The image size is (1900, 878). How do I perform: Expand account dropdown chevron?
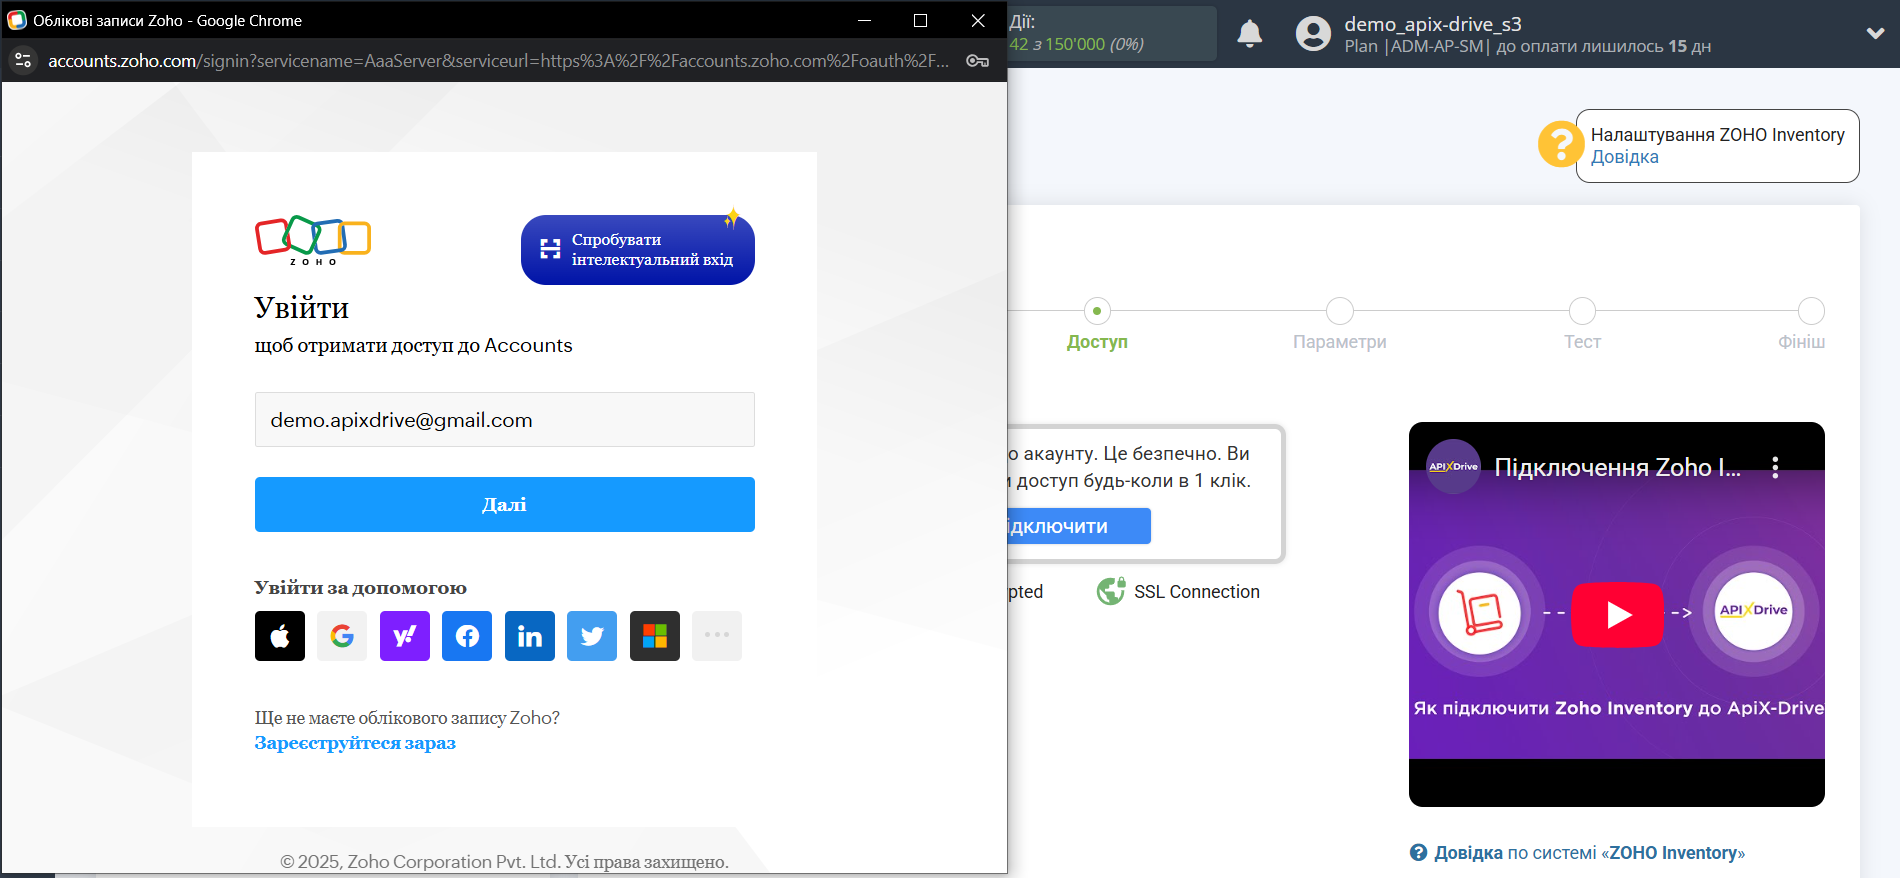click(1875, 33)
